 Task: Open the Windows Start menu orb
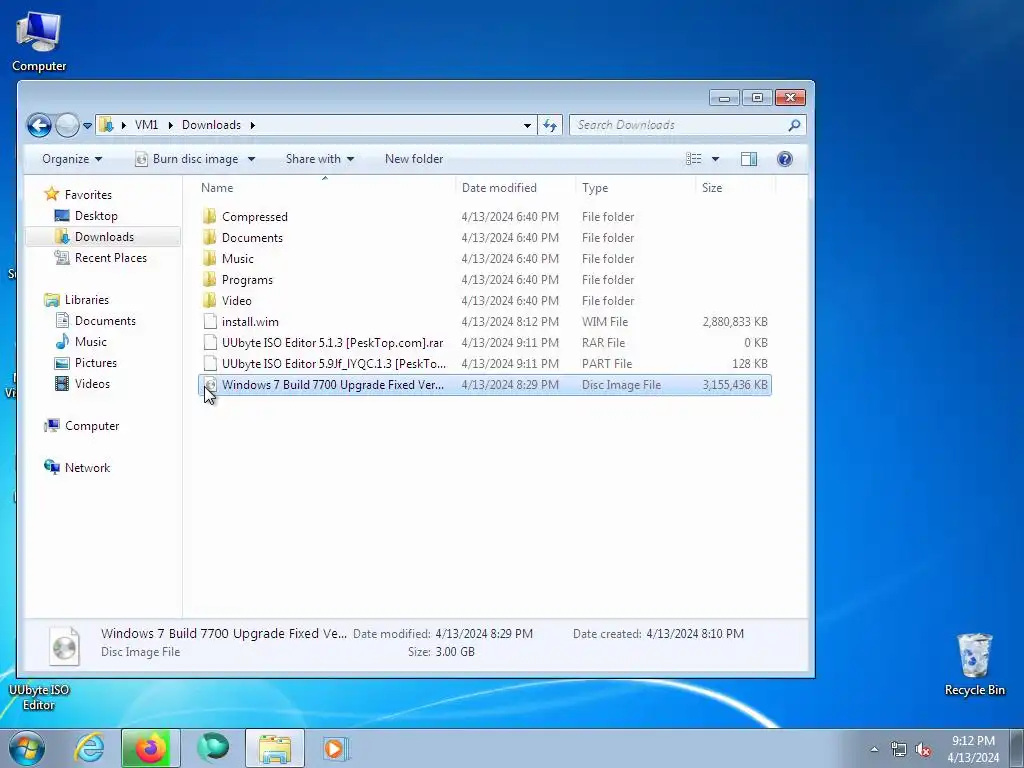click(27, 748)
